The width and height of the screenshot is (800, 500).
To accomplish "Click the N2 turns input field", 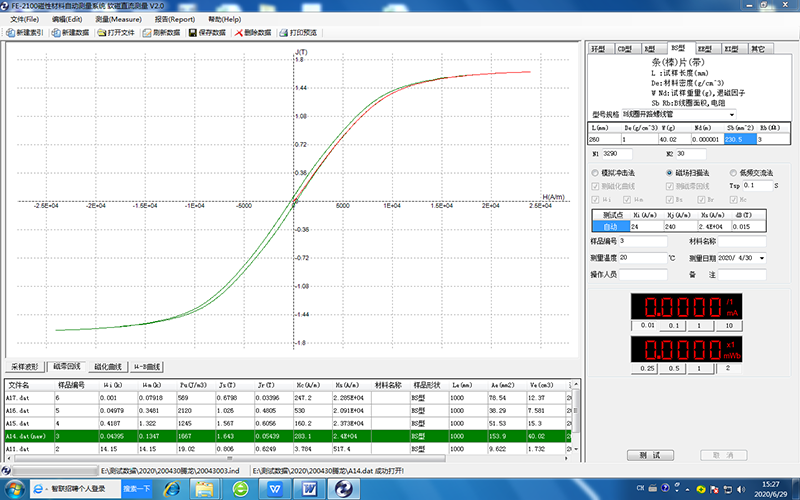I will 690,154.
